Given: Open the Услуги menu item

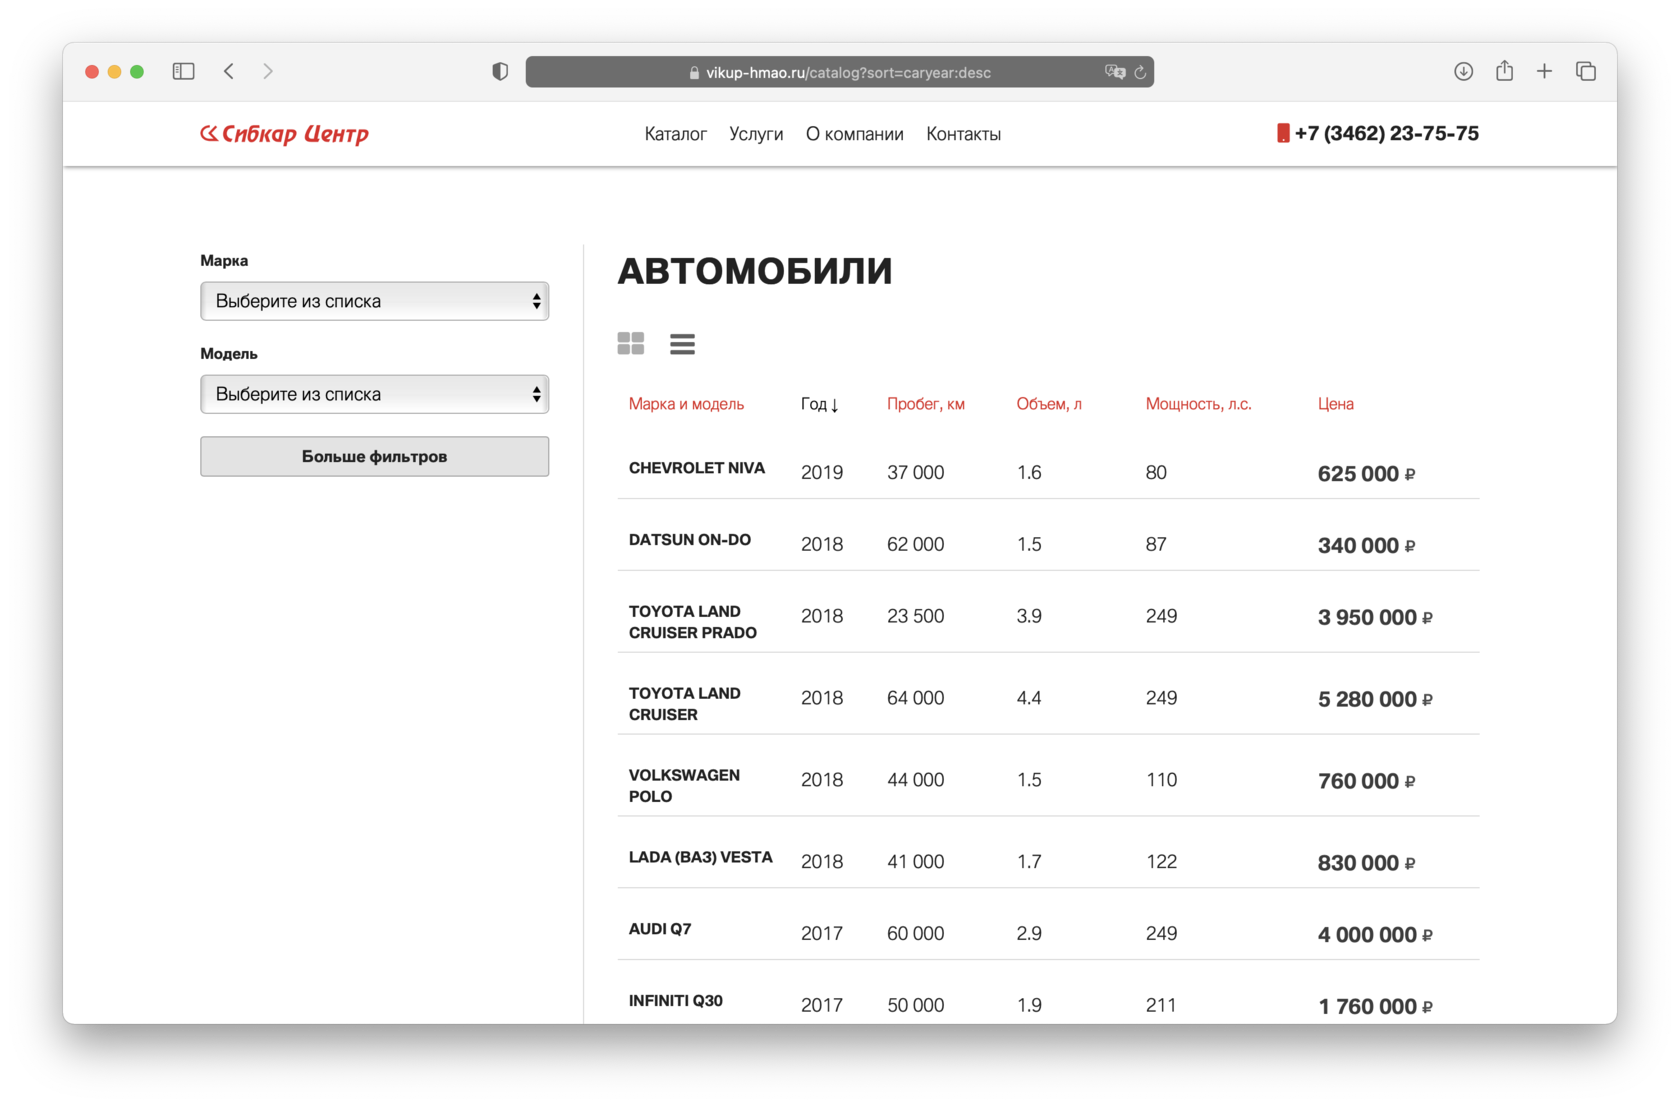Looking at the screenshot, I should [756, 134].
